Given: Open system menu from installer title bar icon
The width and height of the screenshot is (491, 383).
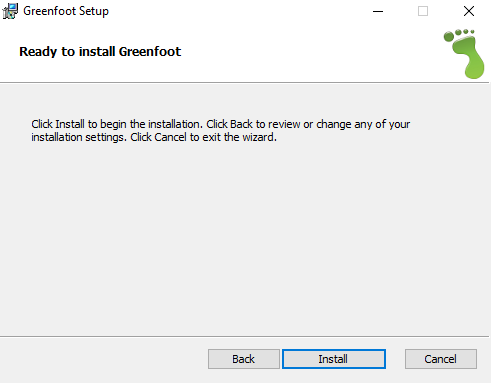Looking at the screenshot, I should [x=10, y=11].
